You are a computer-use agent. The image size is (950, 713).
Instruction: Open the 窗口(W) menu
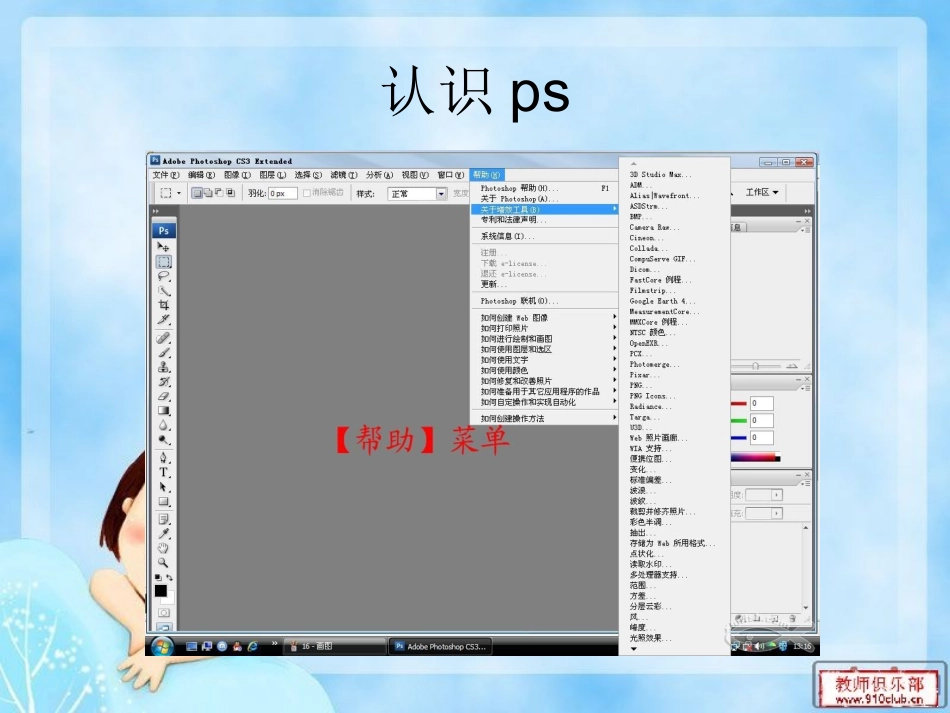pyautogui.click(x=451, y=175)
